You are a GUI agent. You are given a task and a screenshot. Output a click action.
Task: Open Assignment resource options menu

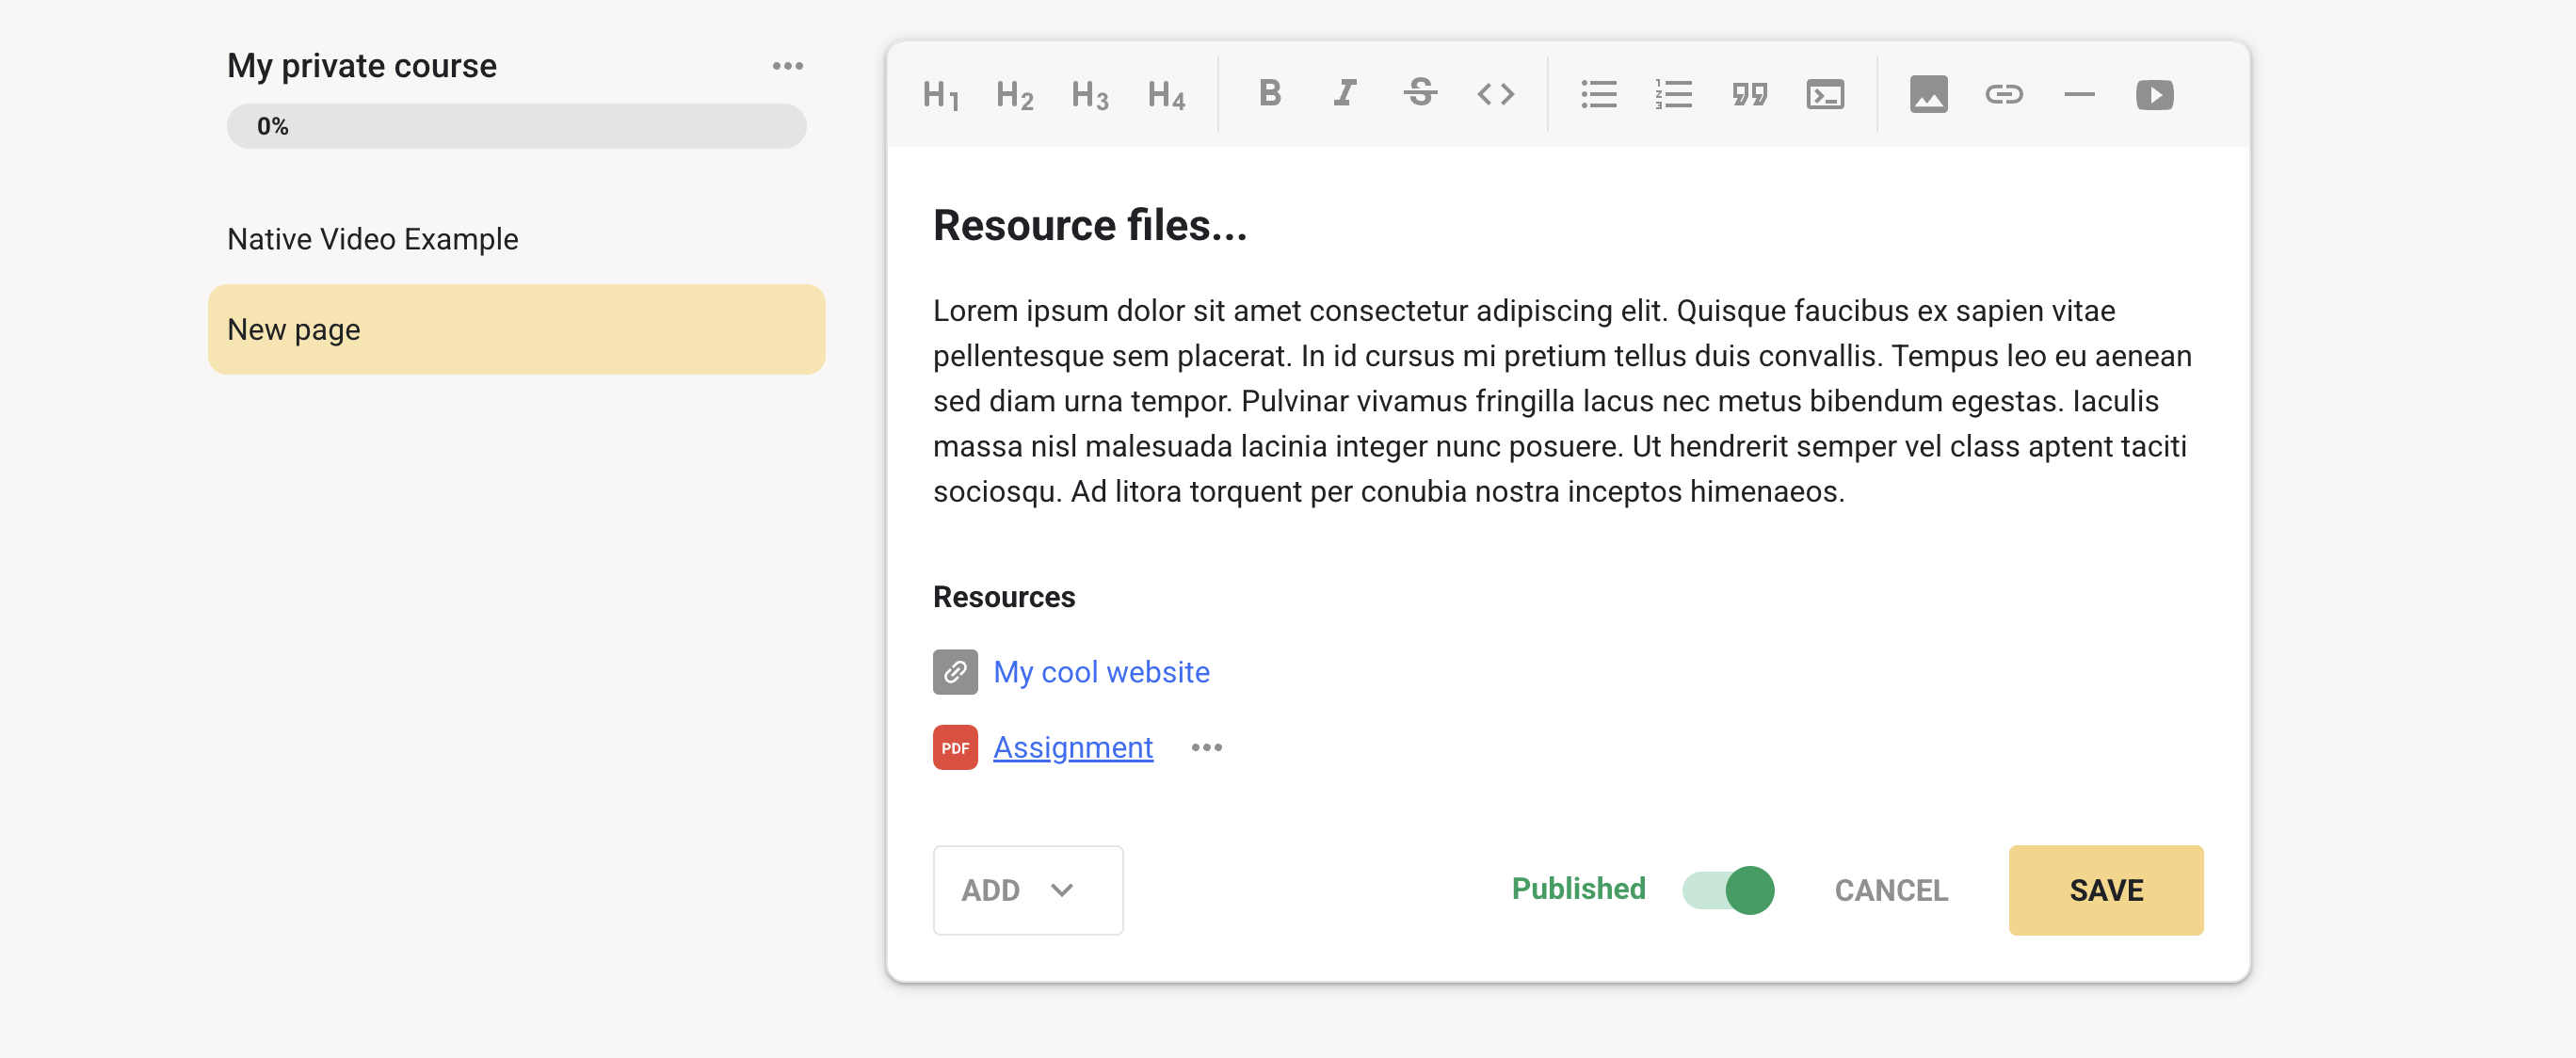(1206, 747)
